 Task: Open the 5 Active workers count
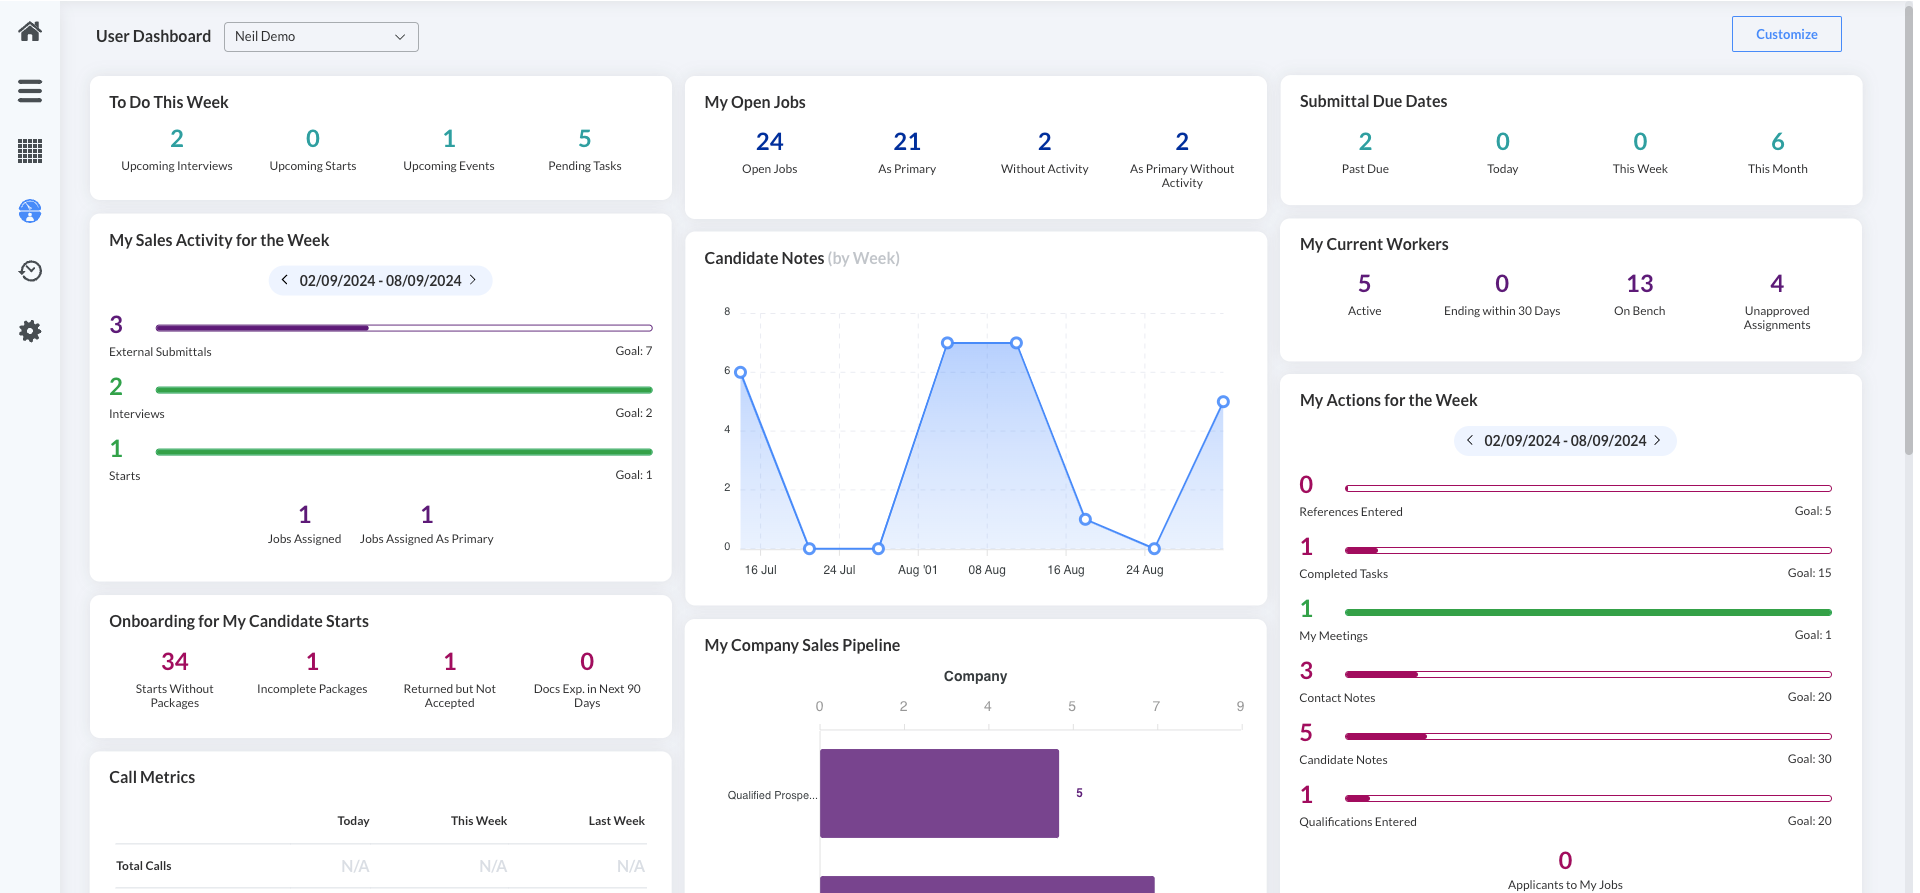point(1365,284)
